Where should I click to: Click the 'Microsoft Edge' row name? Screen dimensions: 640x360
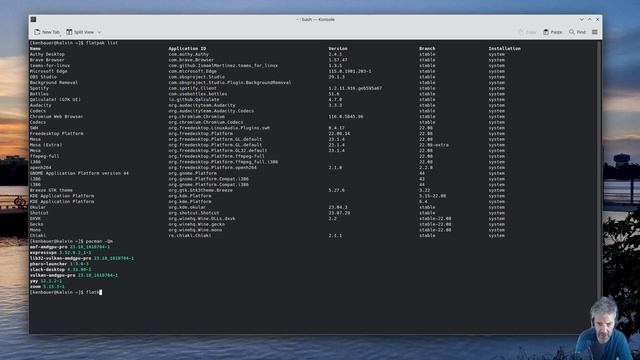click(48, 71)
